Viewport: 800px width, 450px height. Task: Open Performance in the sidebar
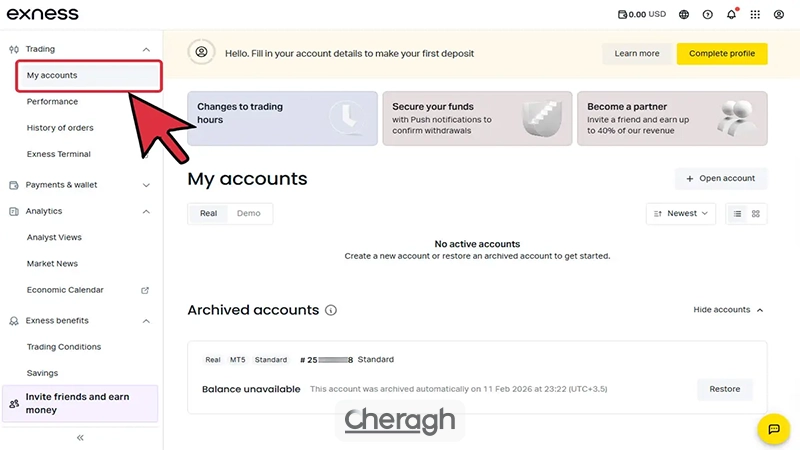52,102
